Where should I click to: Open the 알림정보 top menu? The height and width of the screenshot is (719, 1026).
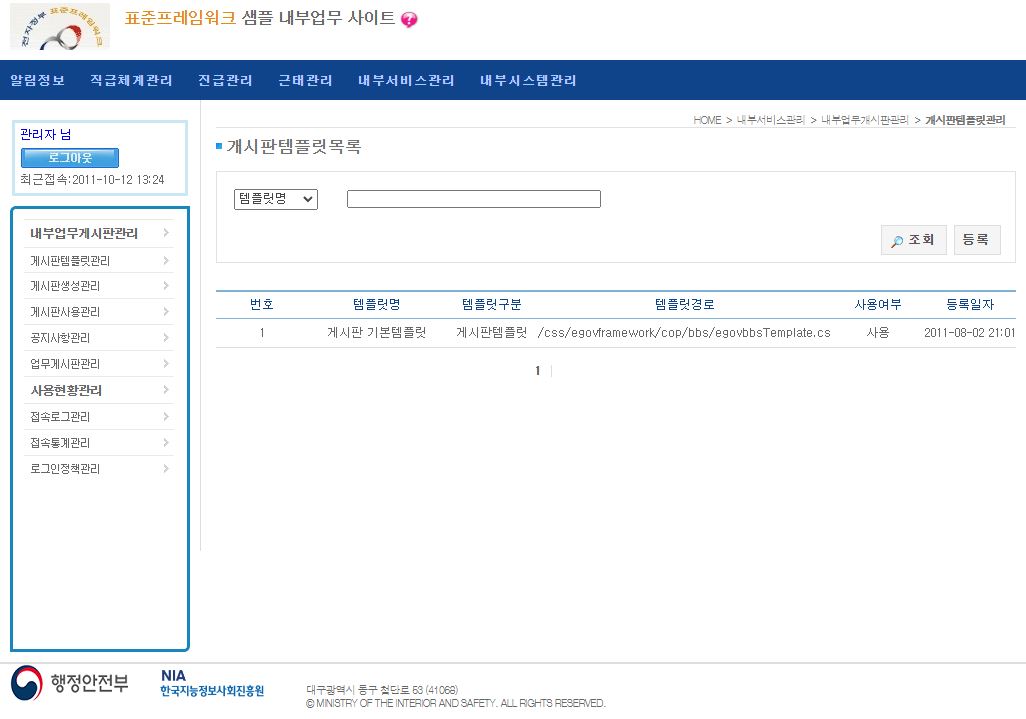click(x=38, y=80)
